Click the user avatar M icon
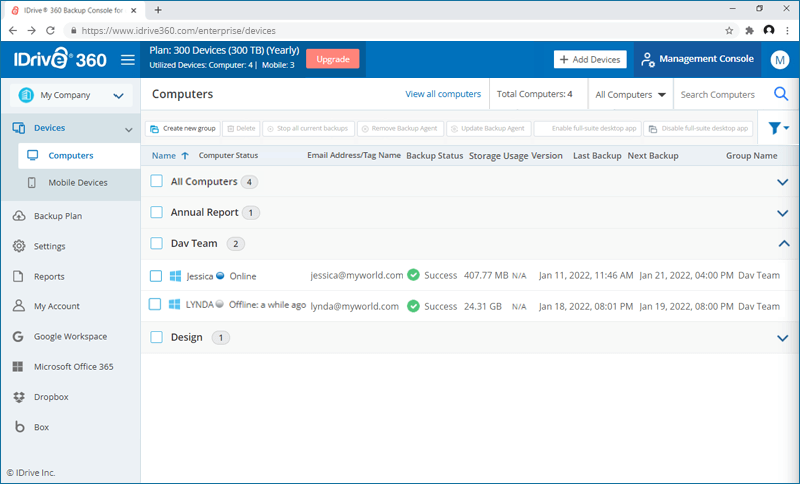Image resolution: width=800 pixels, height=484 pixels. pyautogui.click(x=780, y=60)
